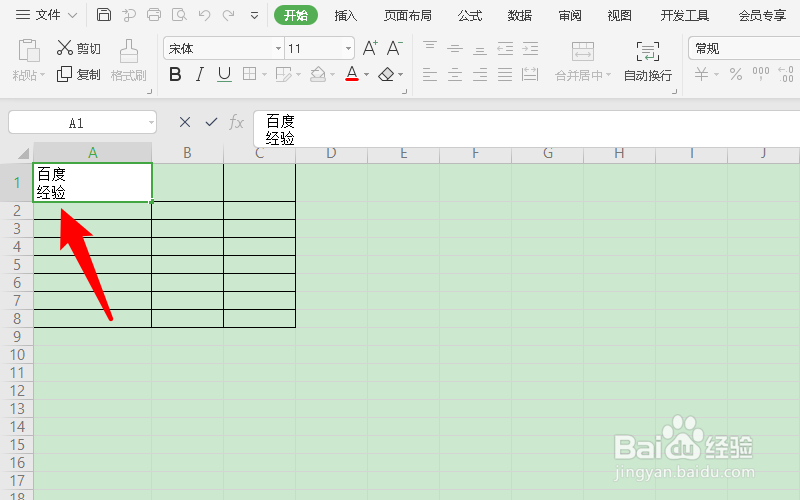Screen dimensions: 800x500
Task: Click the cell borders icon
Action: 249,74
